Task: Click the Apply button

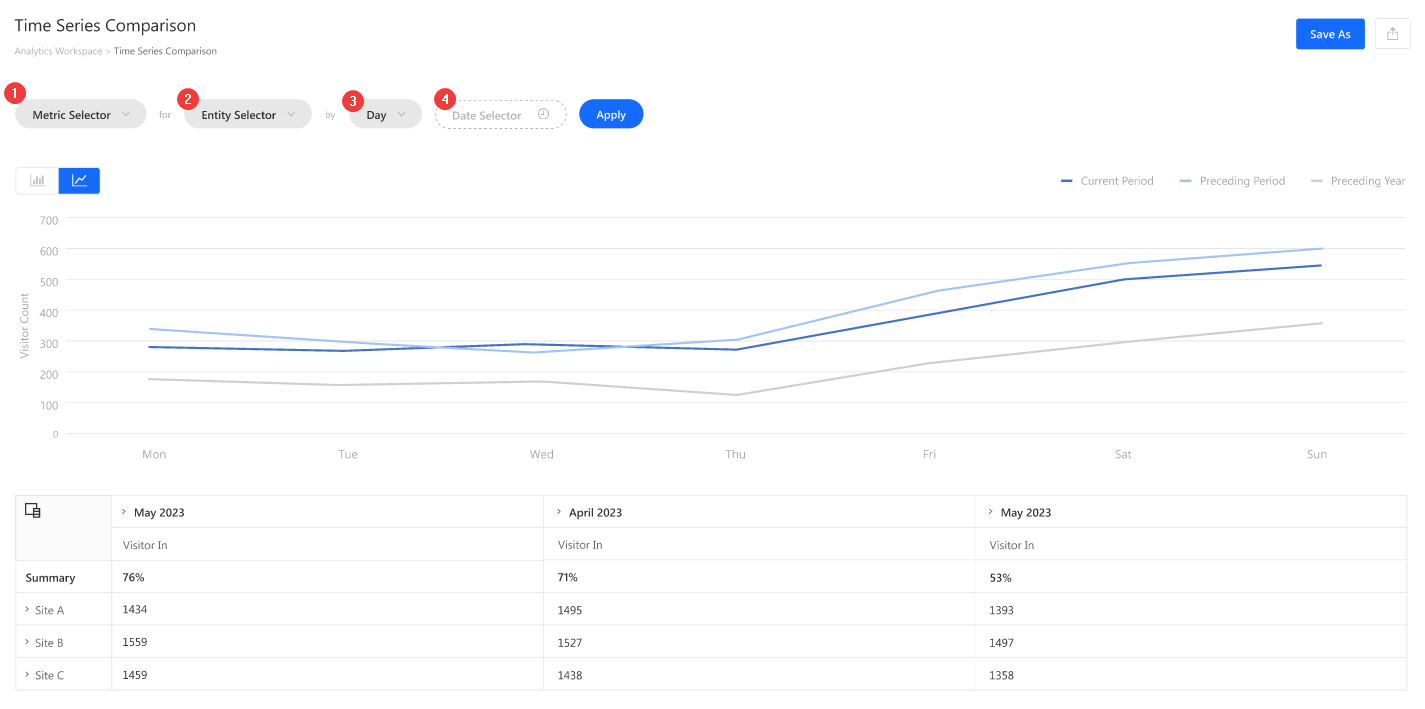Action: [611, 115]
